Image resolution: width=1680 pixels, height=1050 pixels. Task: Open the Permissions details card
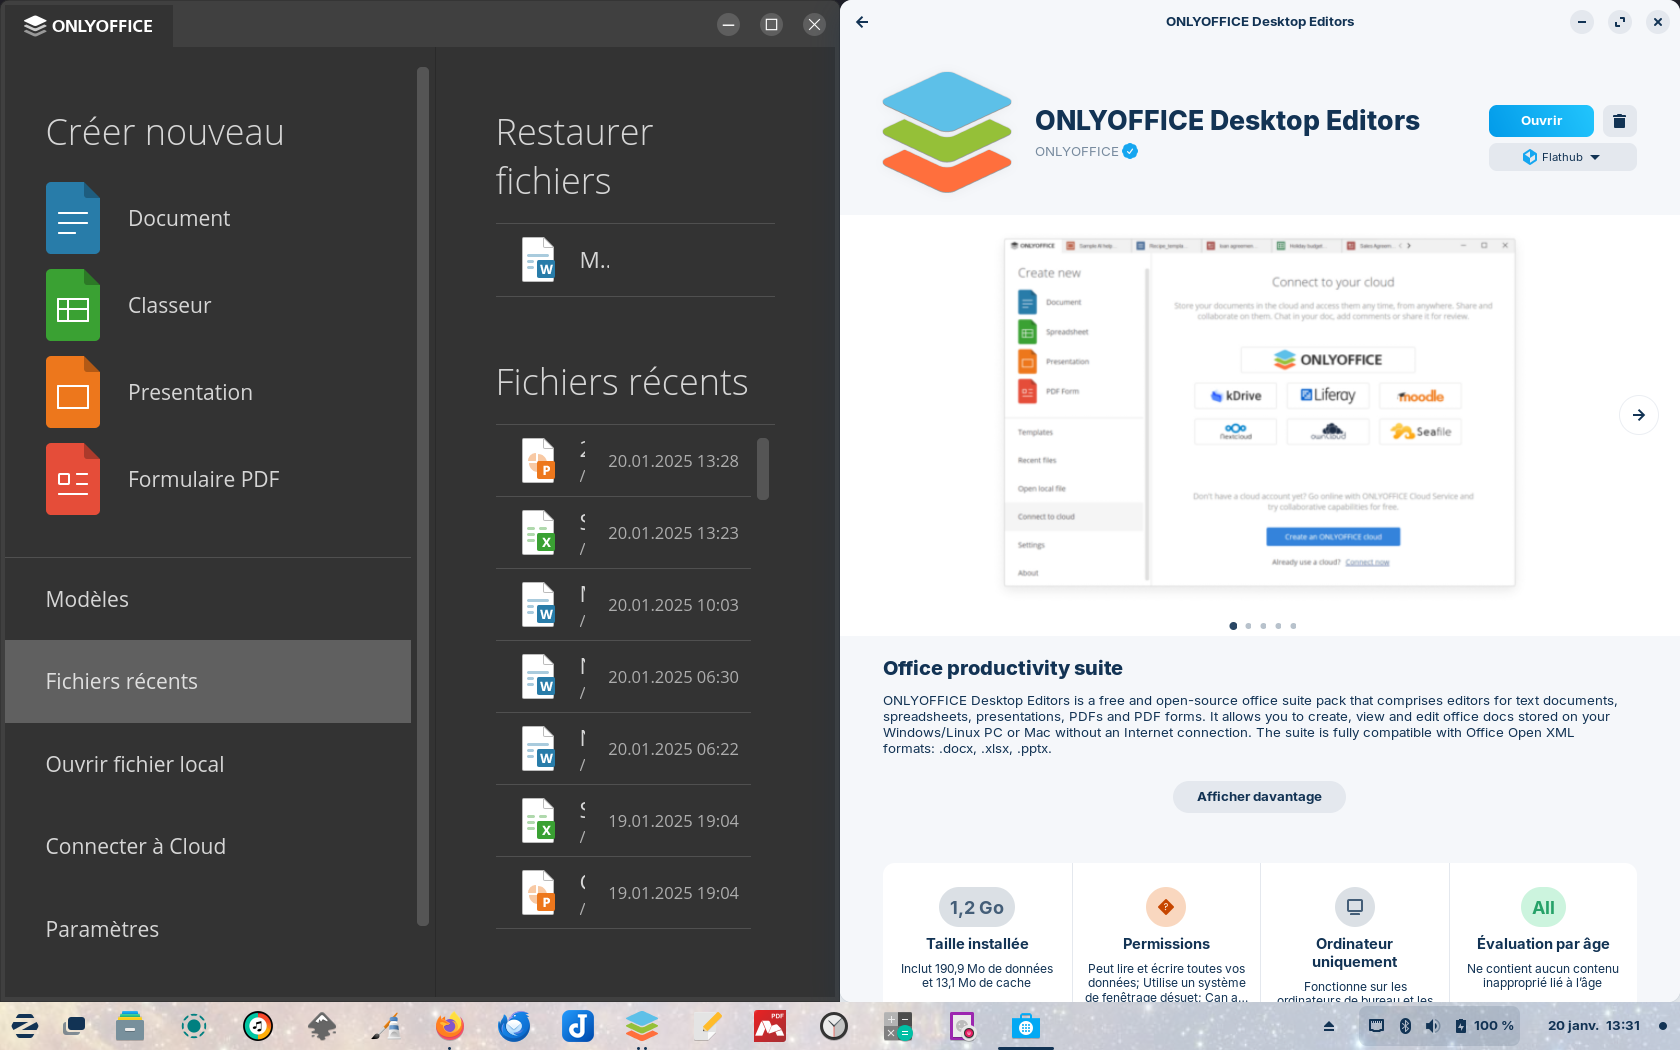pyautogui.click(x=1166, y=933)
